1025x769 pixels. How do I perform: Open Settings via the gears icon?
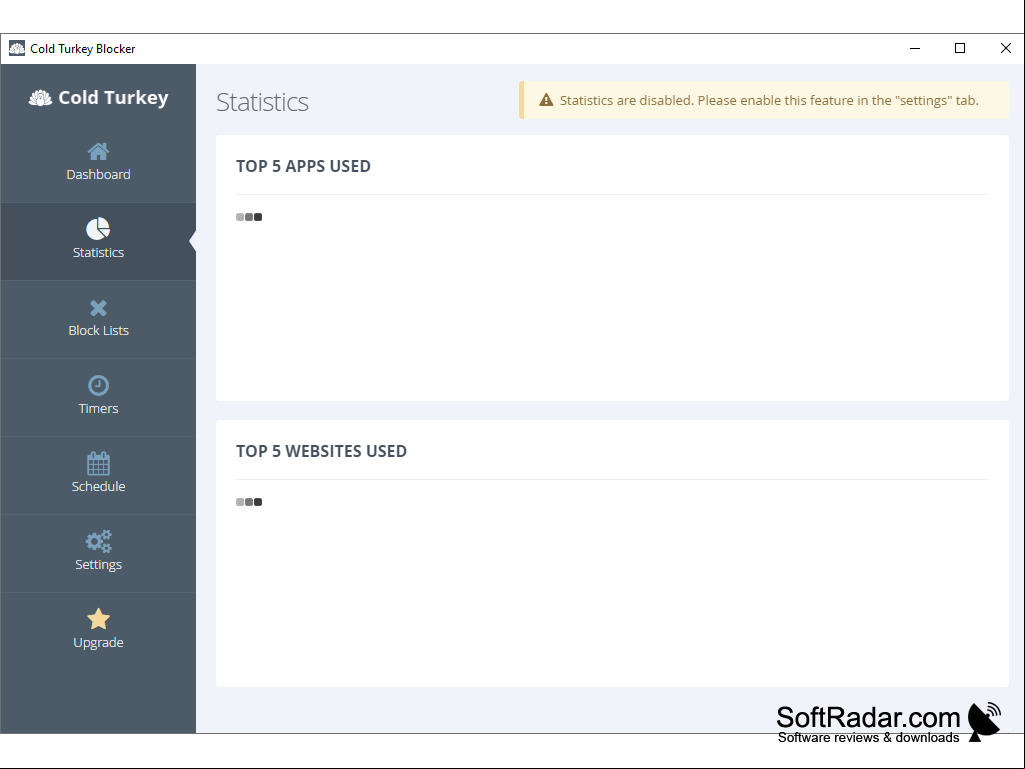[98, 541]
